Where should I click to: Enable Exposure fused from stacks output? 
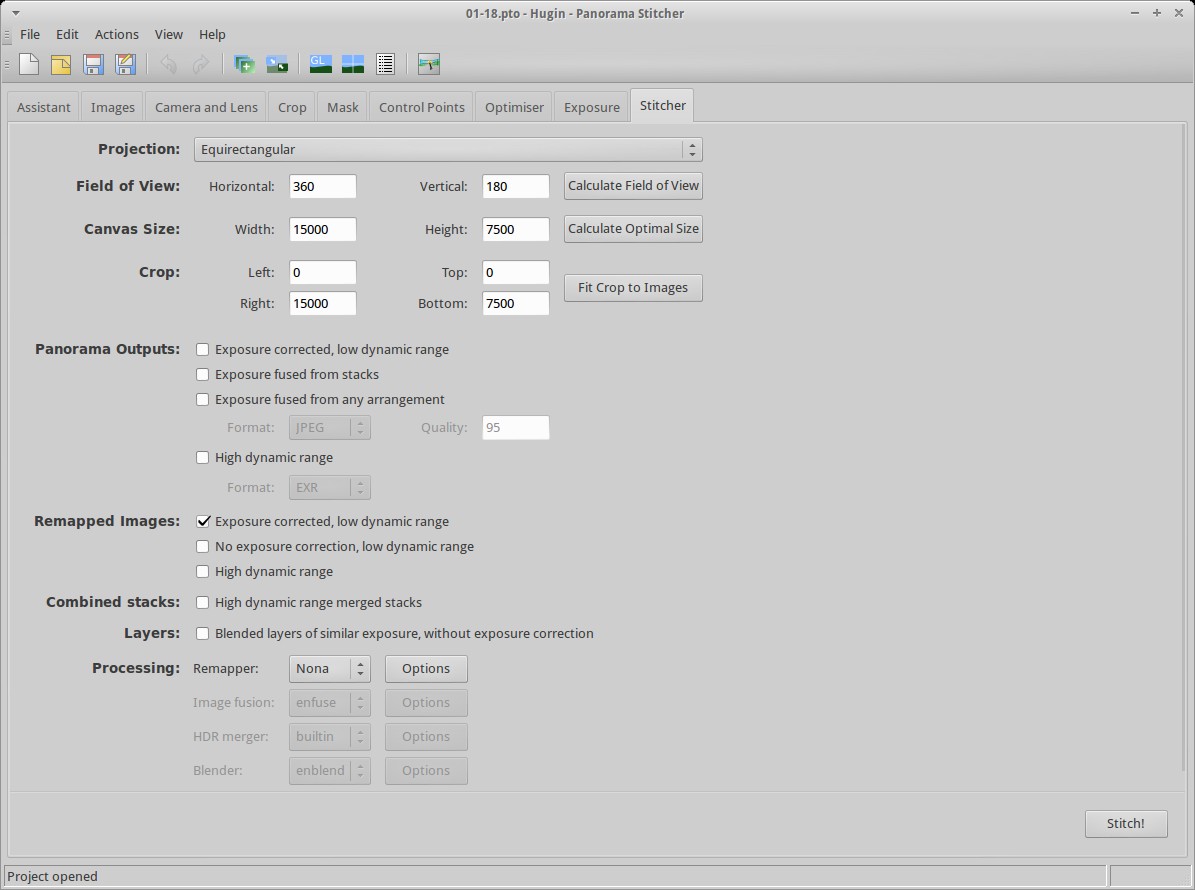[203, 374]
